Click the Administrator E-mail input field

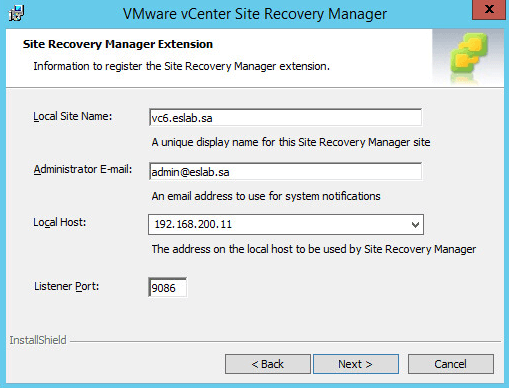pos(285,171)
